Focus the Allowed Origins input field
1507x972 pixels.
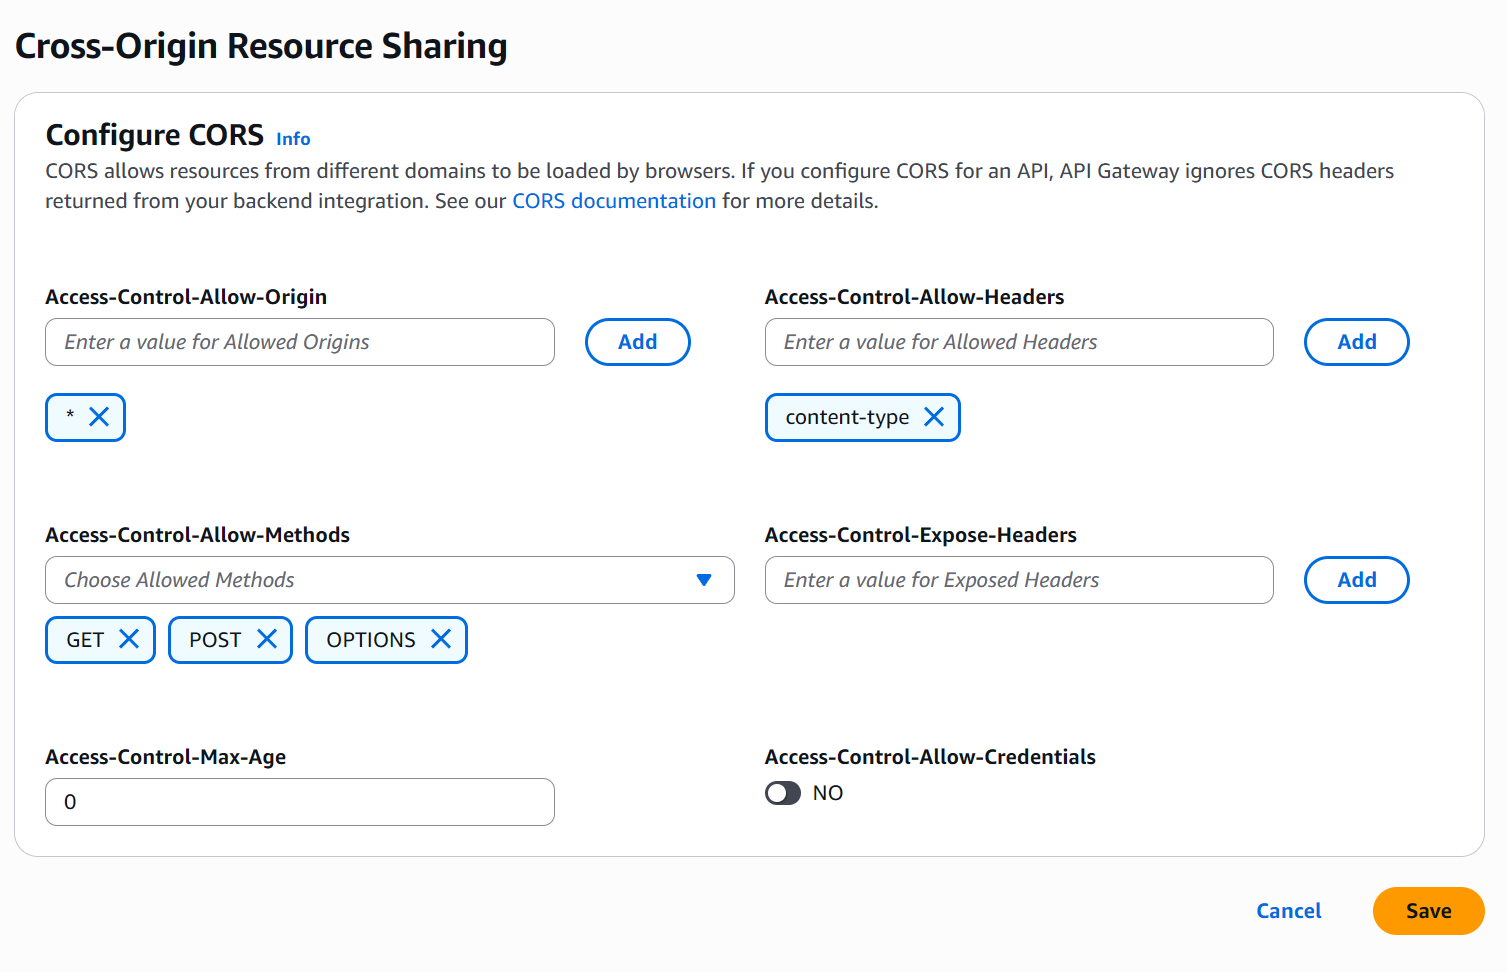pos(300,342)
